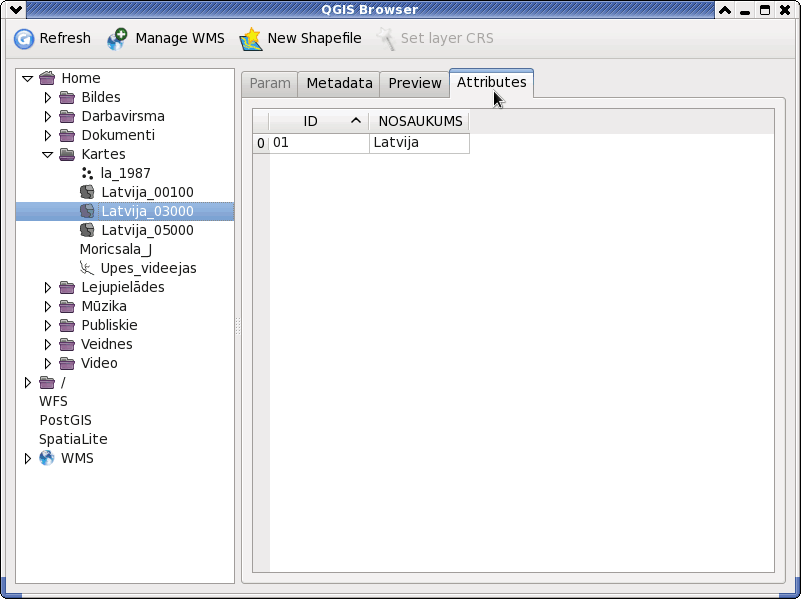
Task: Click the NOSAUKUMS column header
Action: point(419,122)
